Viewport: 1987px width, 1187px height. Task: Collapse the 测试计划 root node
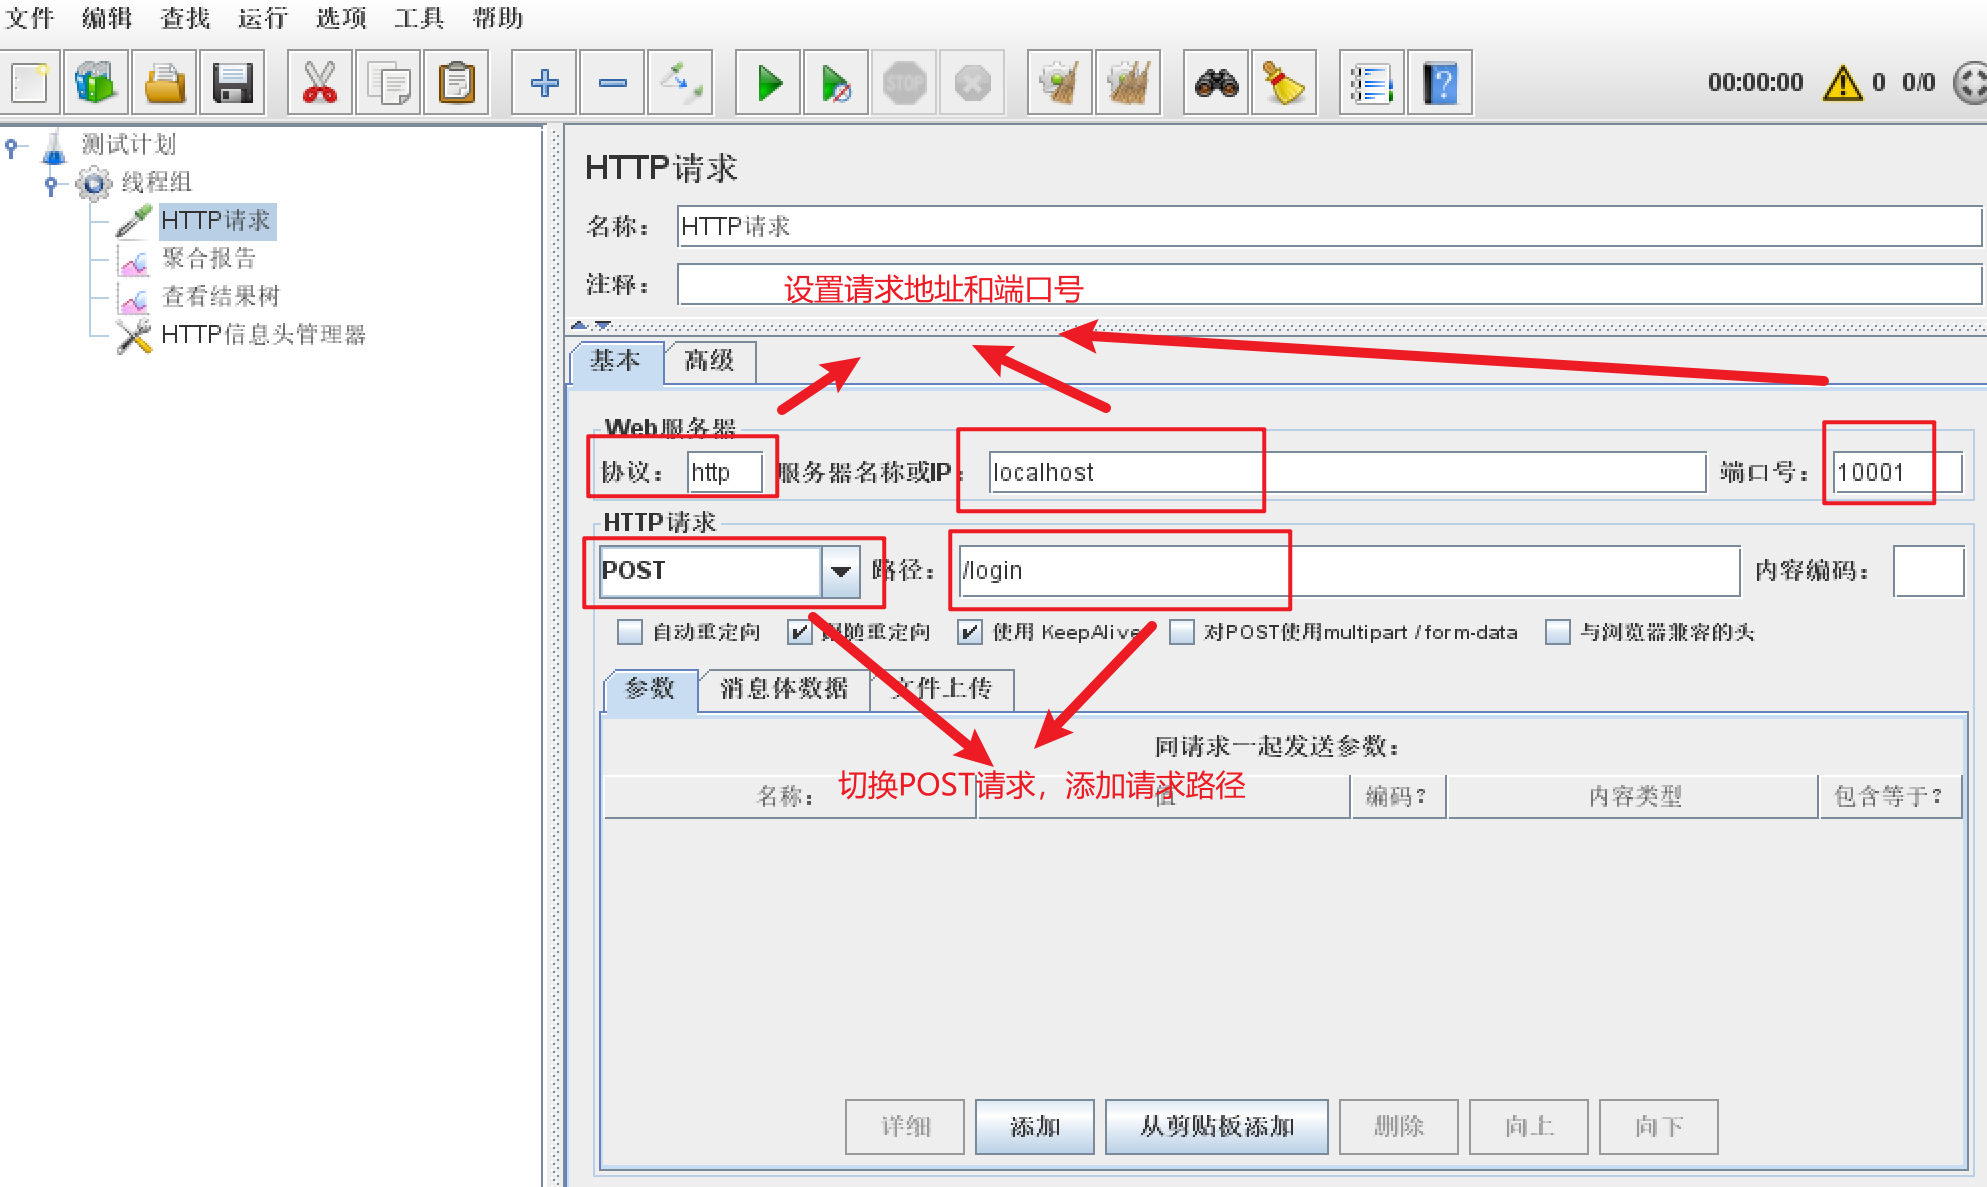pyautogui.click(x=11, y=146)
